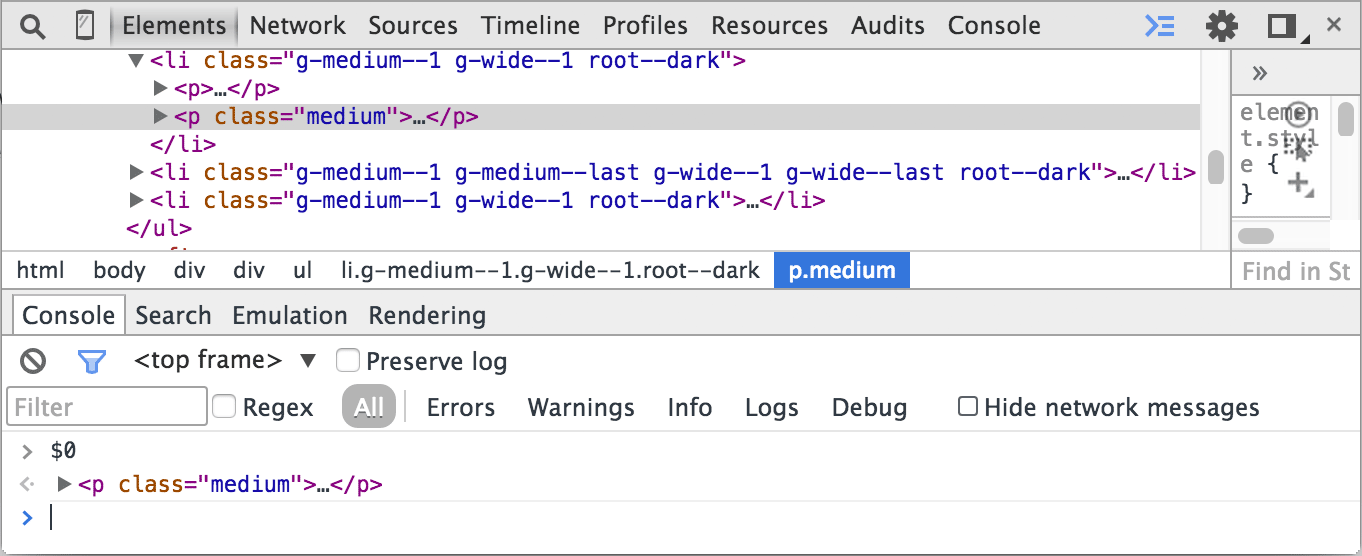Enable Preserve log checkbox

coord(347,360)
